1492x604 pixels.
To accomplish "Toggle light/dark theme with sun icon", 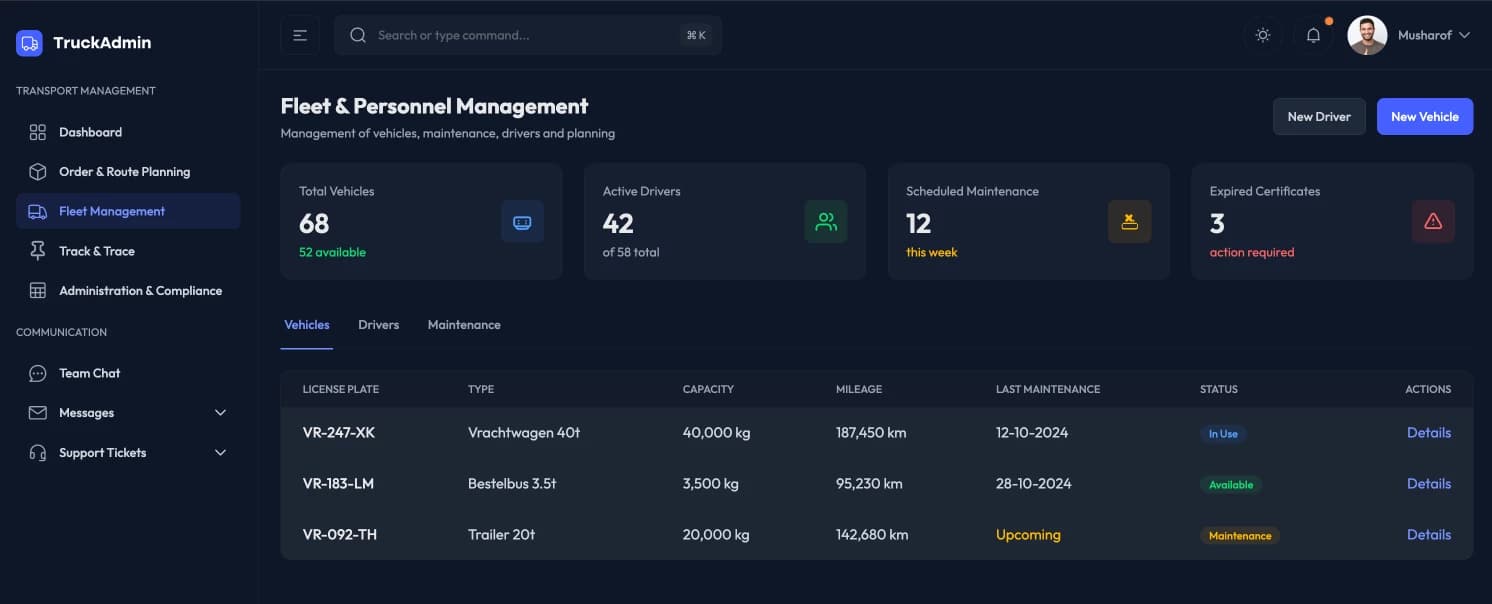I will [1263, 35].
